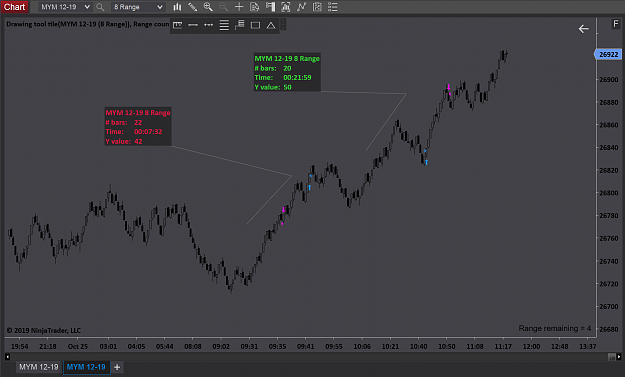Select the Fibonacci levels drawing tool
The width and height of the screenshot is (625, 377).
point(224,25)
